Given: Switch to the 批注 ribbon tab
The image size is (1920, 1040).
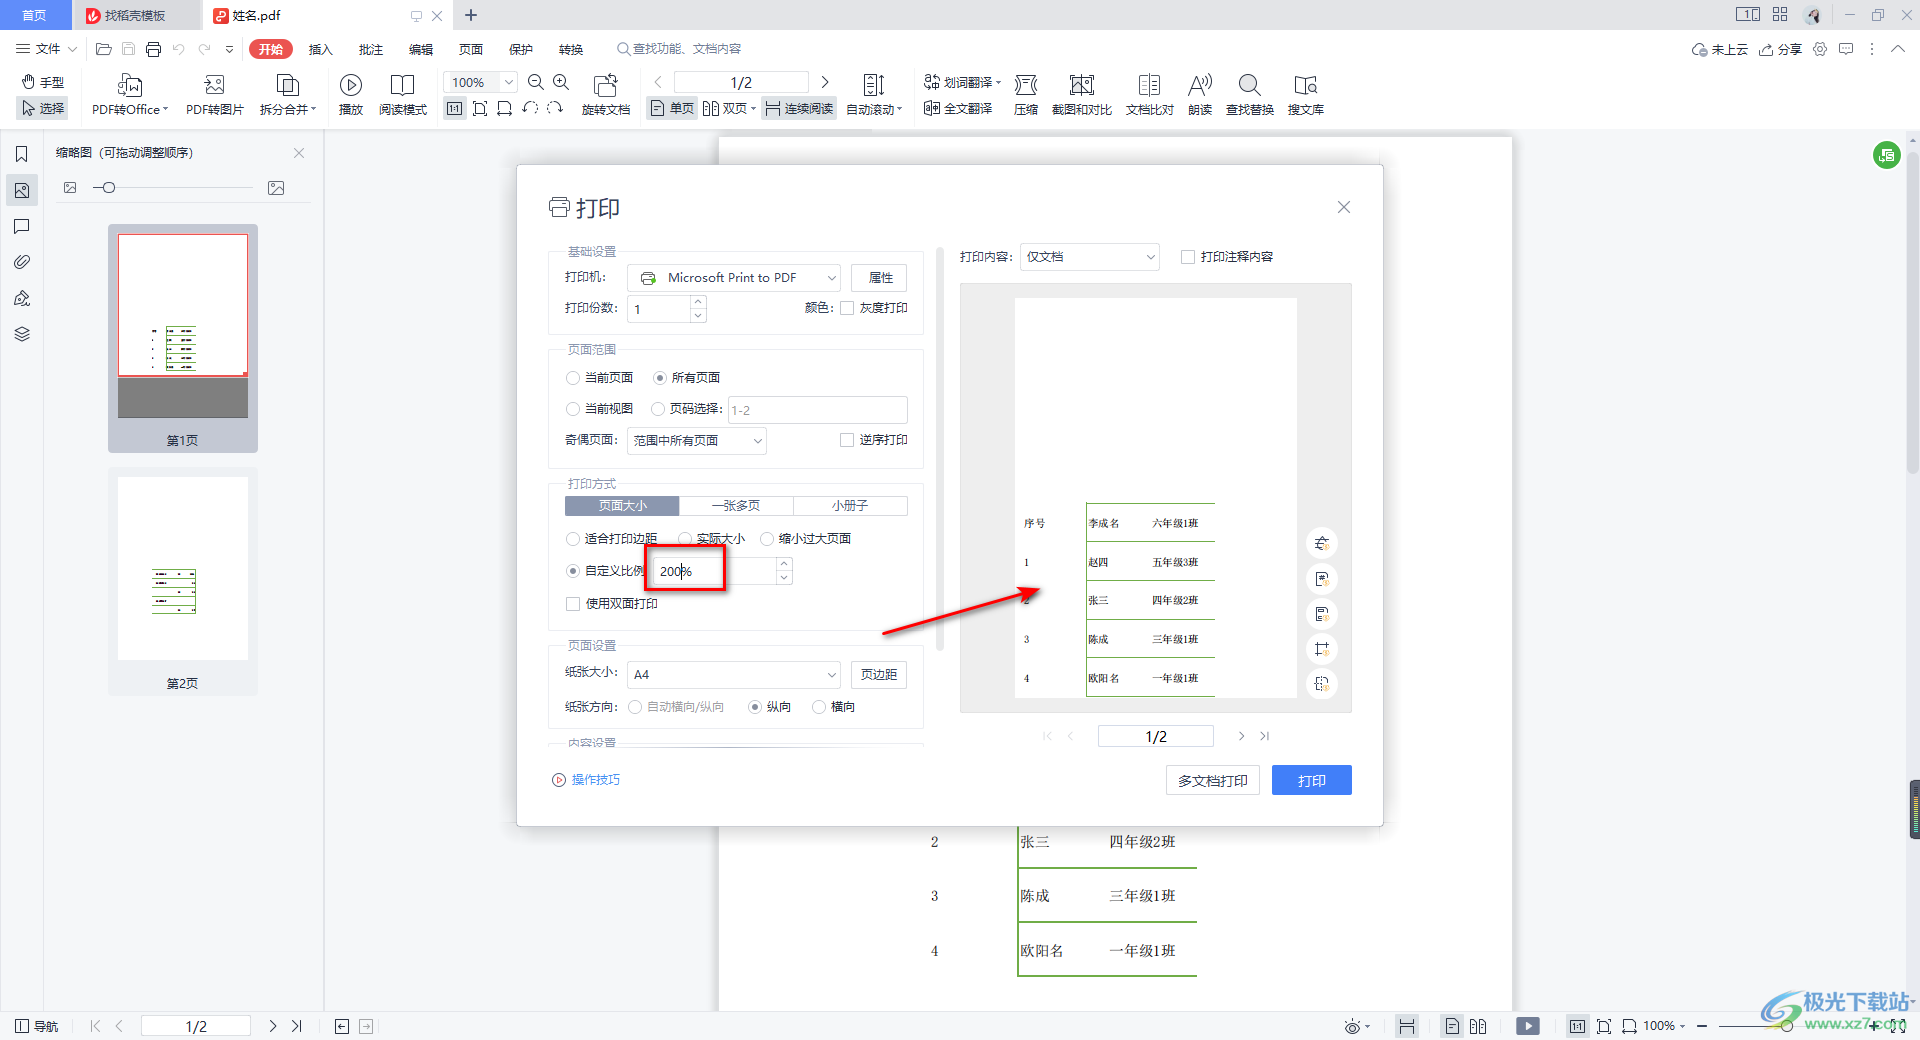Looking at the screenshot, I should pos(371,49).
